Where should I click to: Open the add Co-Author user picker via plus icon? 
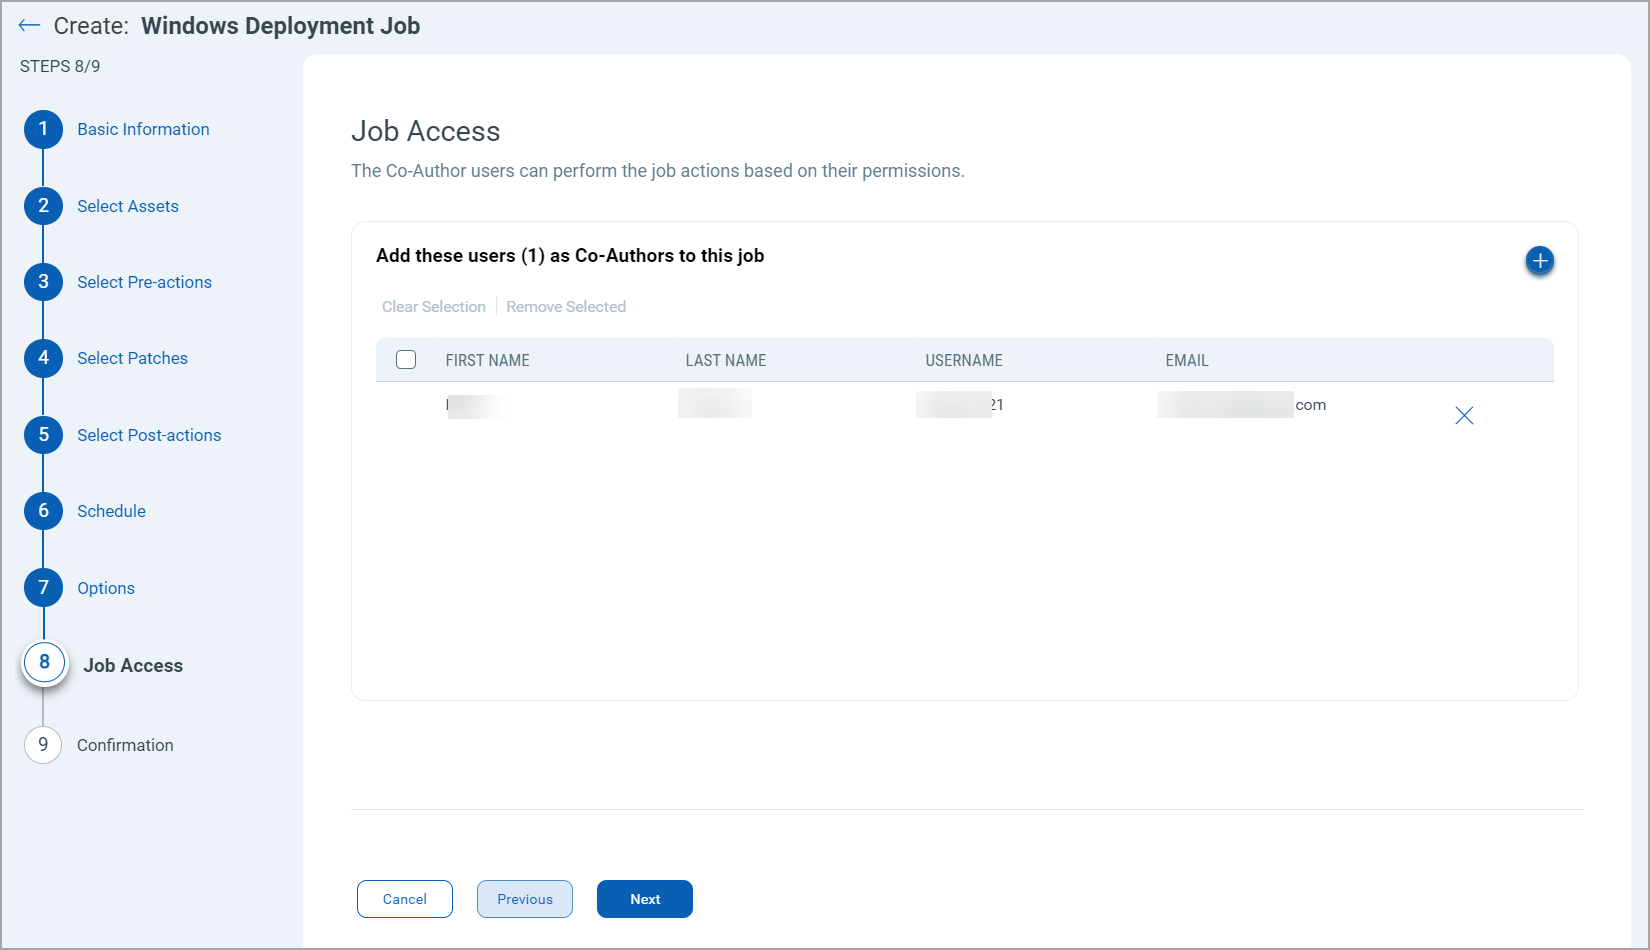pyautogui.click(x=1539, y=260)
